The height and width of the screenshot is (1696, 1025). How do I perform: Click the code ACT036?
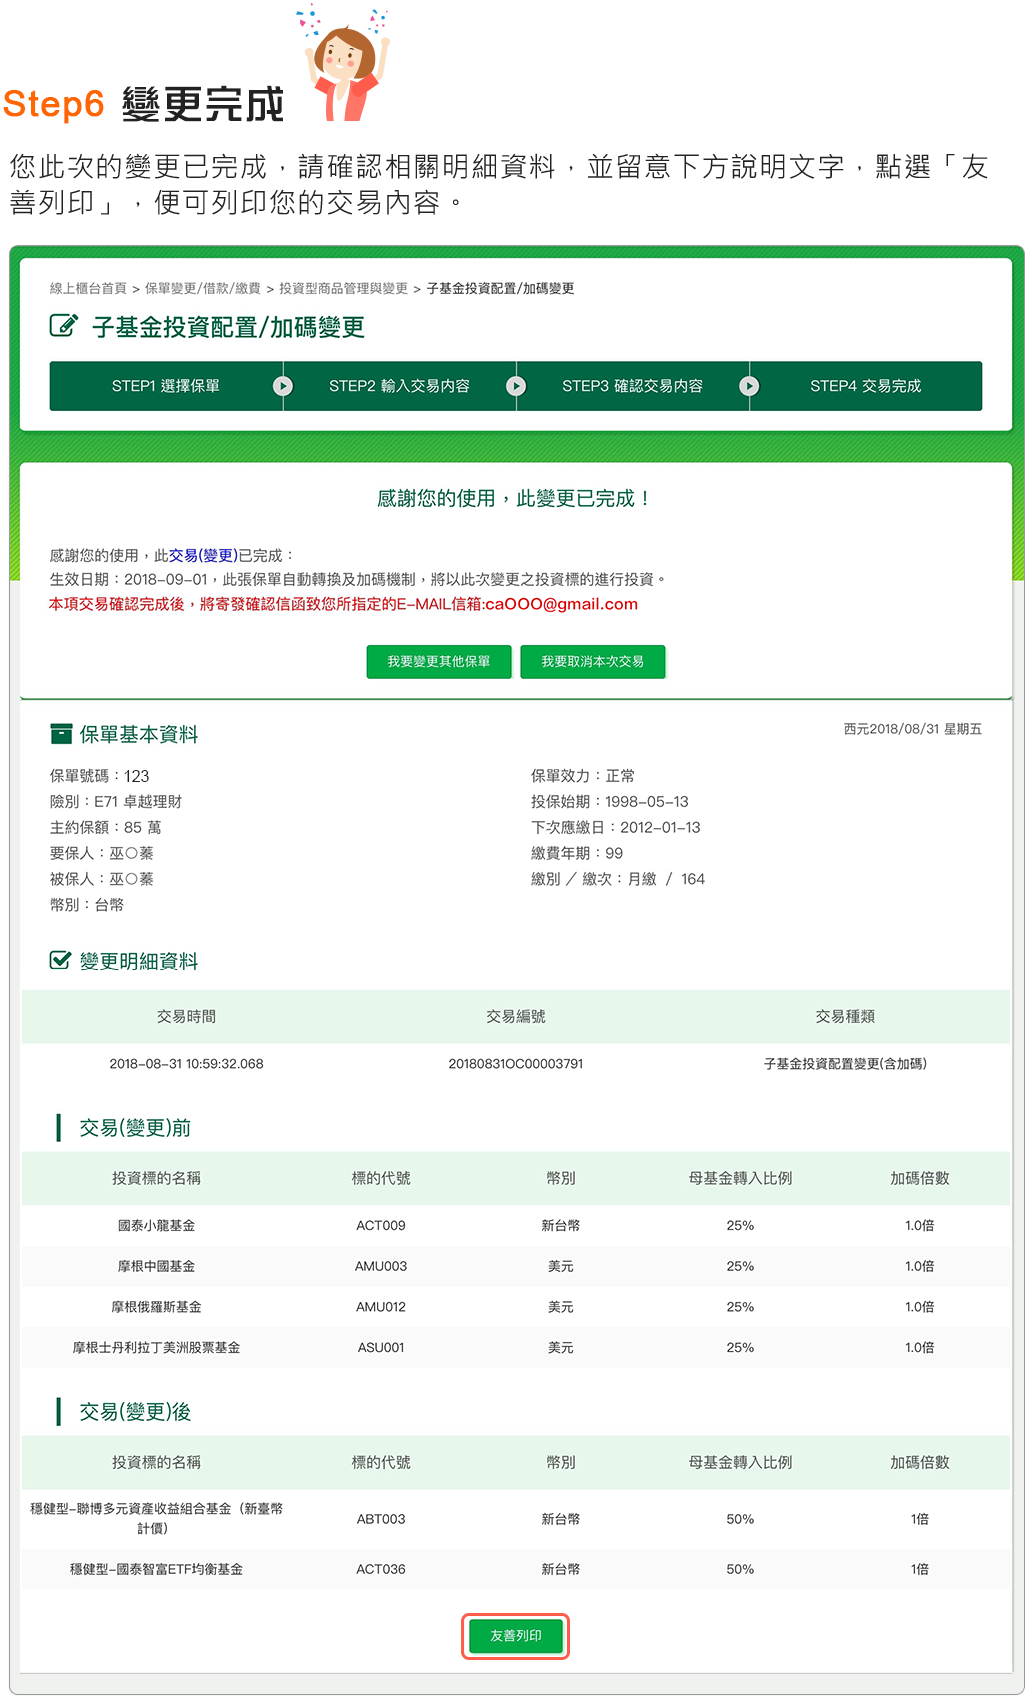click(381, 1569)
